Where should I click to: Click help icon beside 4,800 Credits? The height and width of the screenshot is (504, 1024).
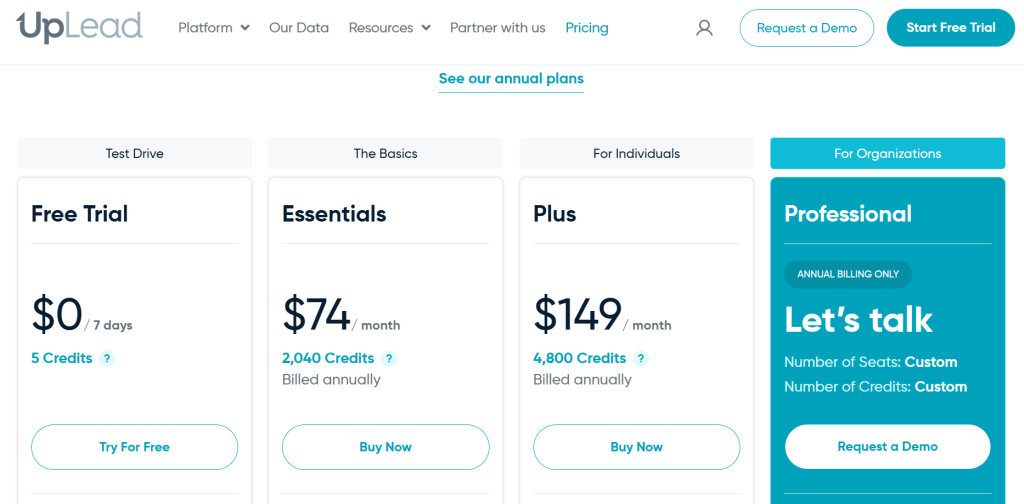point(641,358)
